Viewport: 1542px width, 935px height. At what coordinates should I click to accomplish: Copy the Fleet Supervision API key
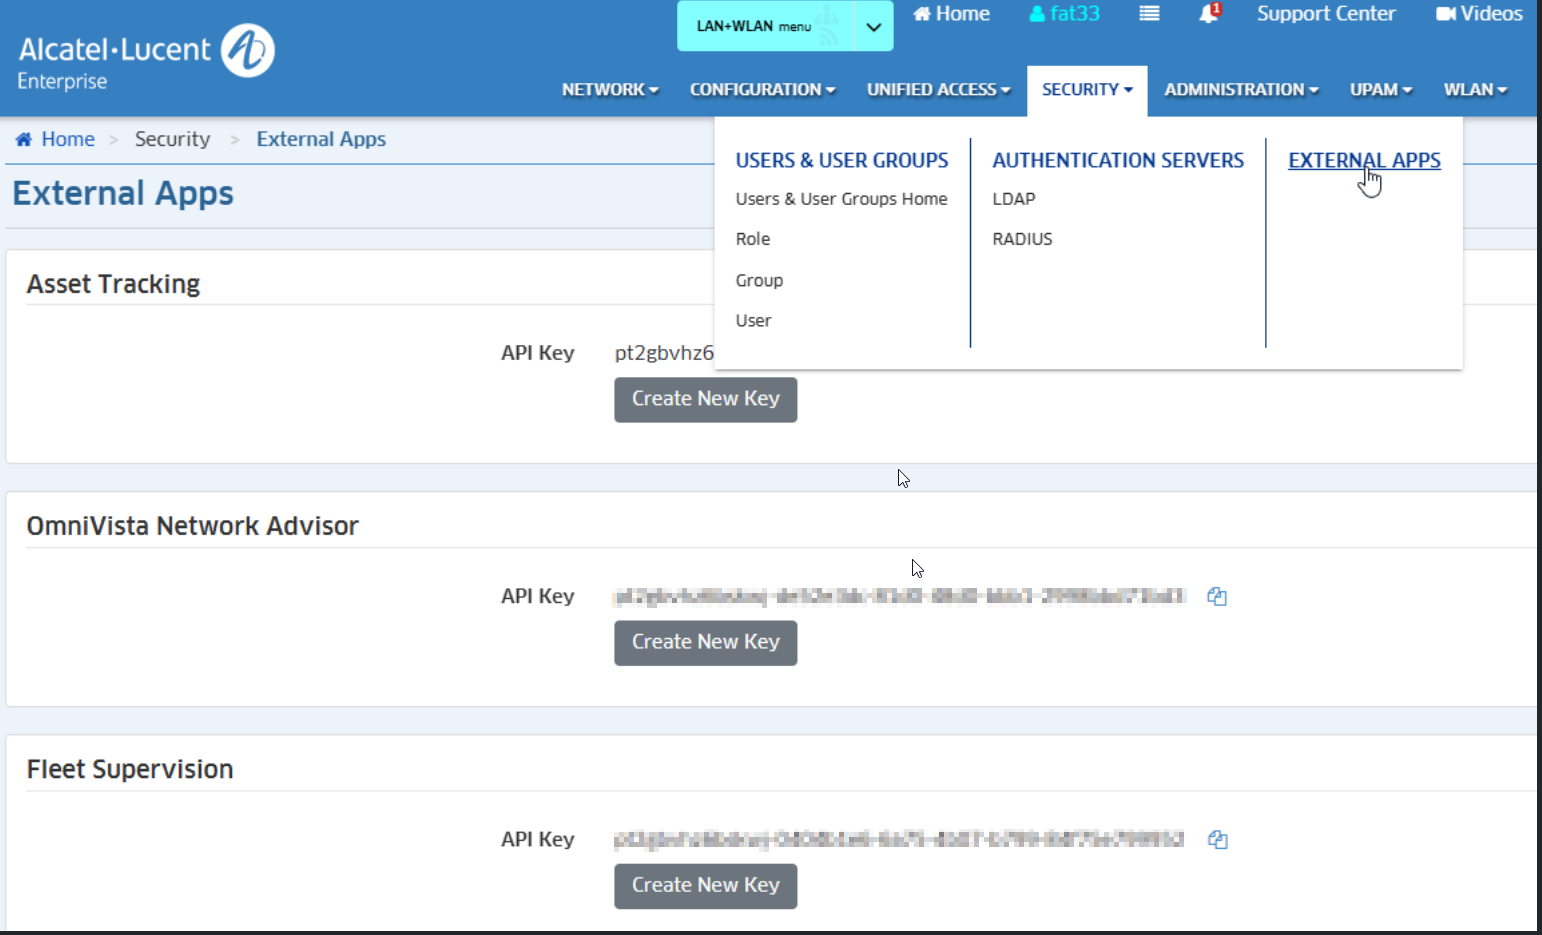pos(1217,839)
